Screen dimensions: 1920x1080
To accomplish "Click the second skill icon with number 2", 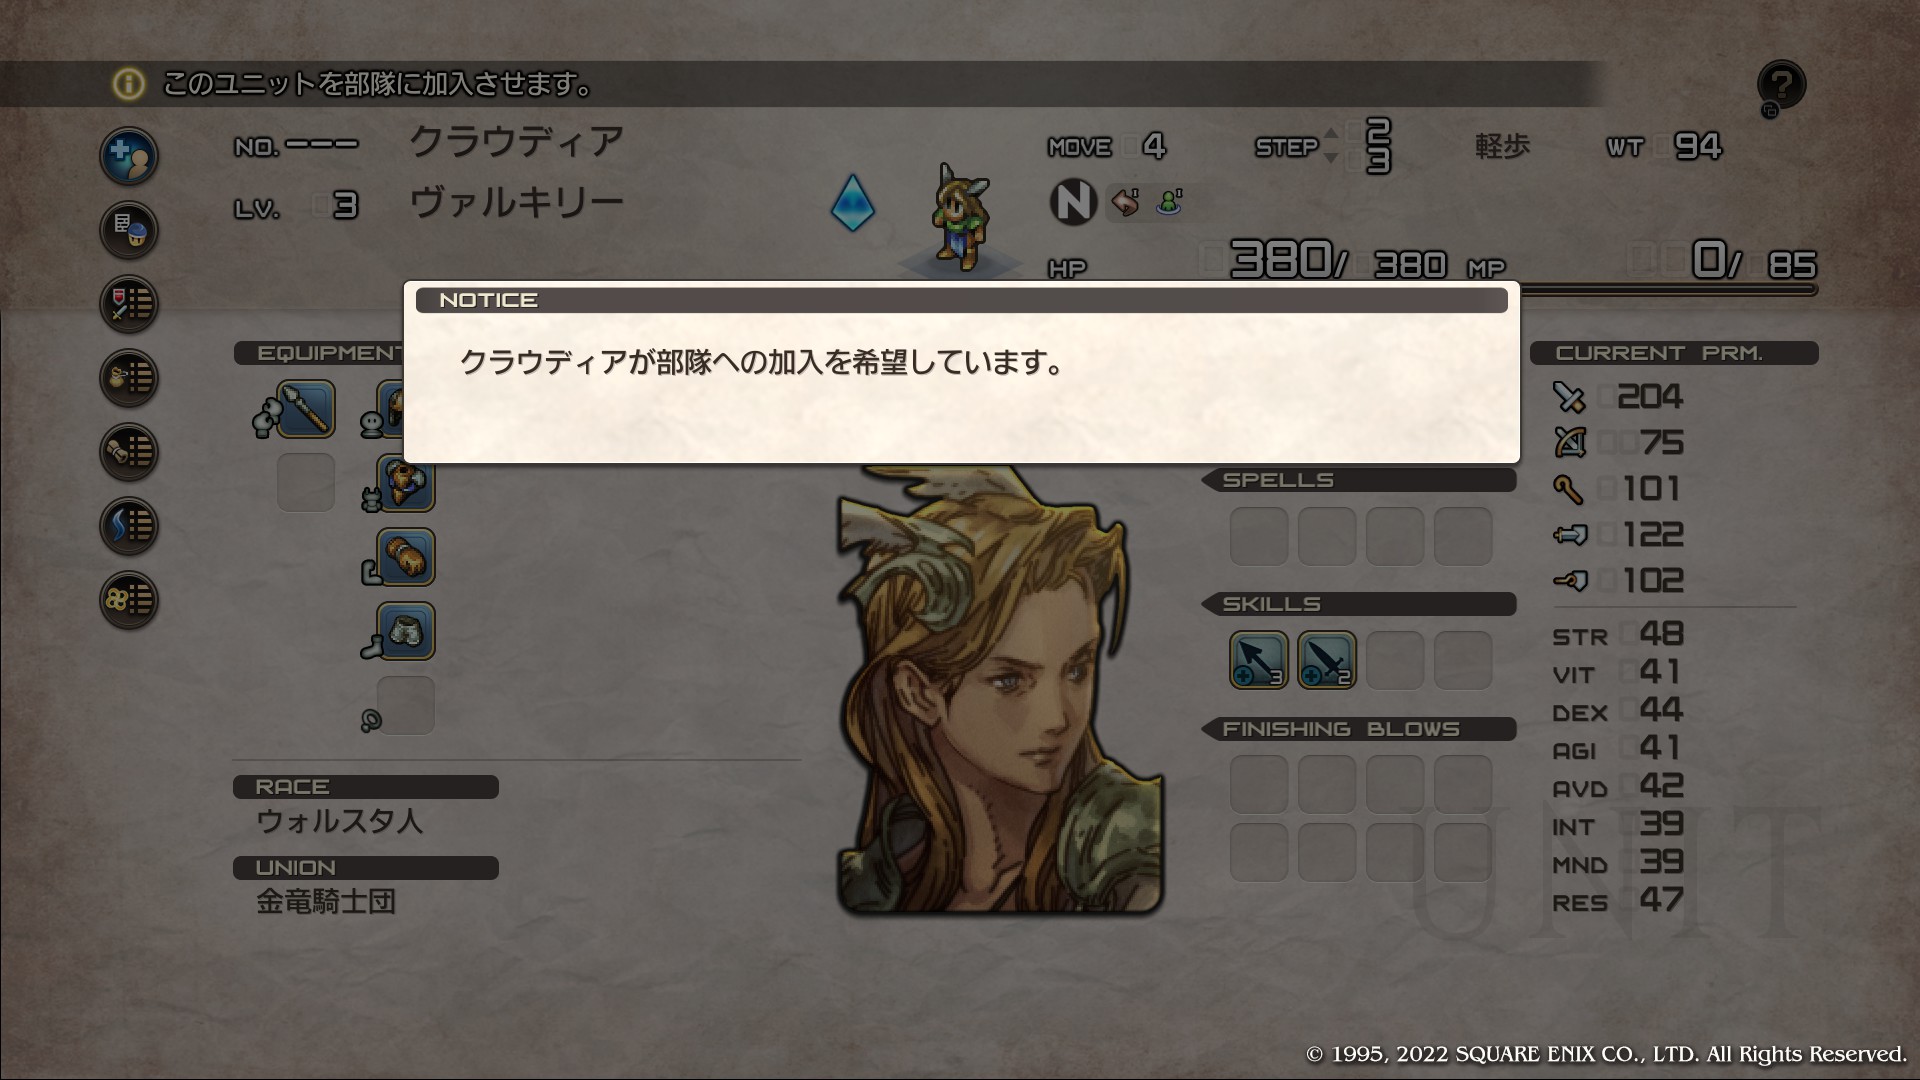I will pos(1327,660).
